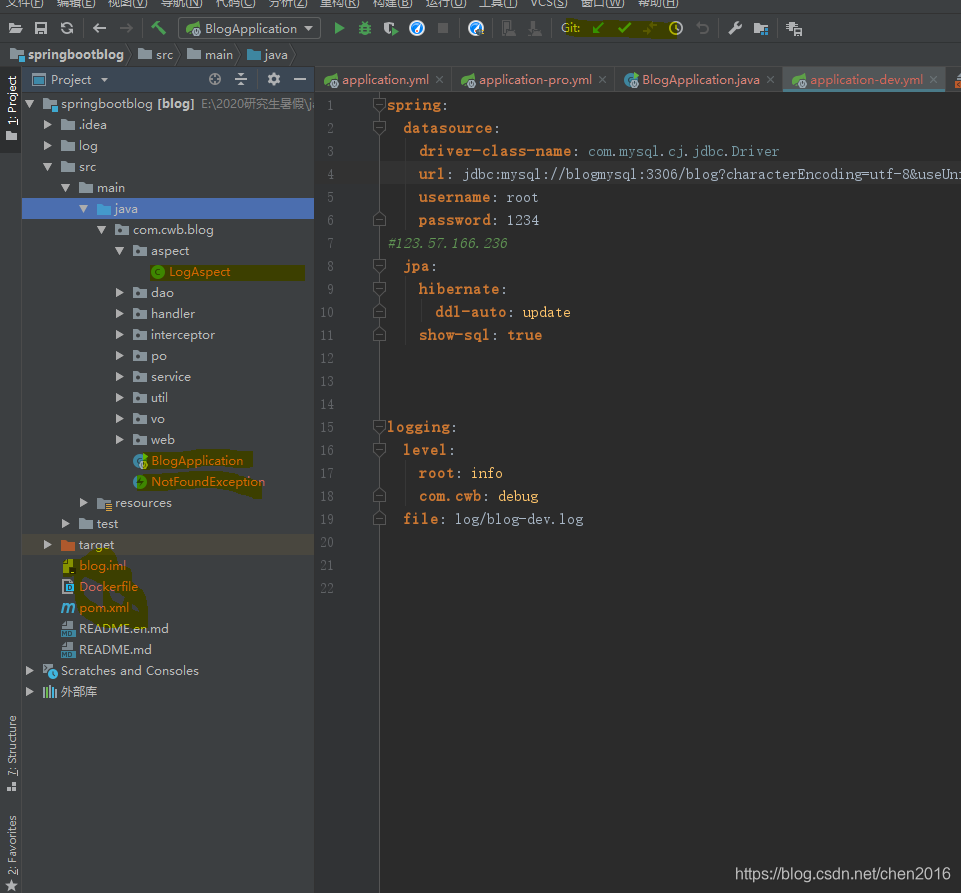Viewport: 961px width, 893px height.
Task: Open Project panel gear options
Action: (274, 79)
